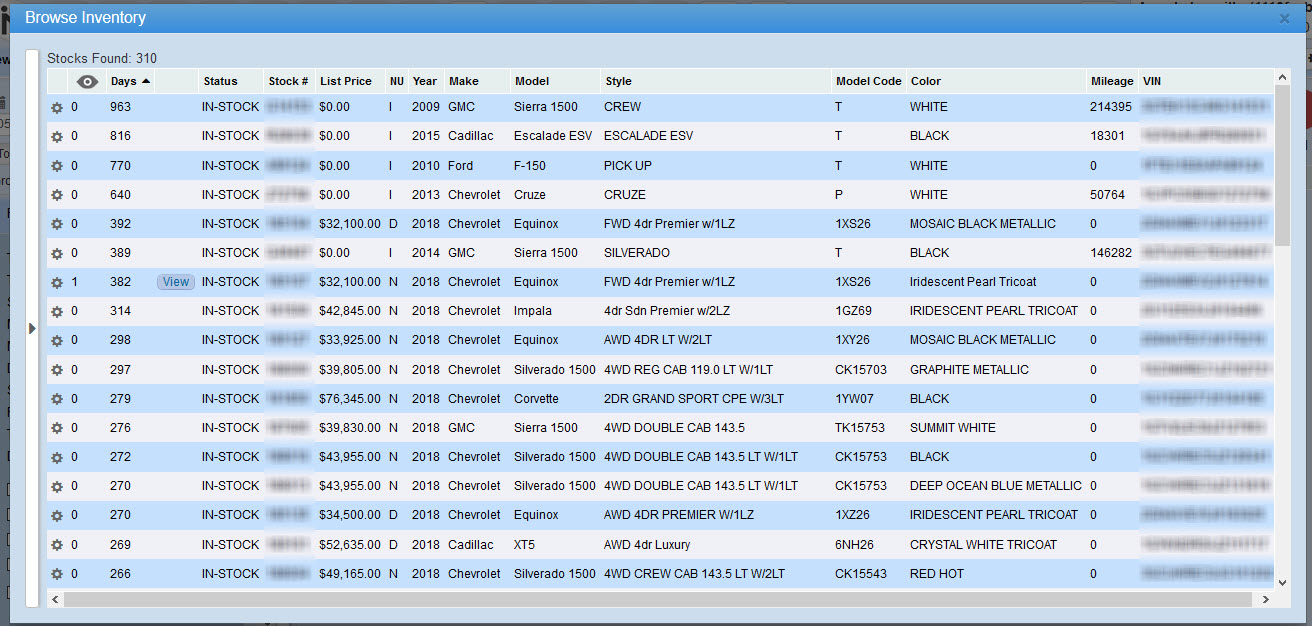
Task: Close the Browse Inventory dialog
Action: pyautogui.click(x=1284, y=18)
